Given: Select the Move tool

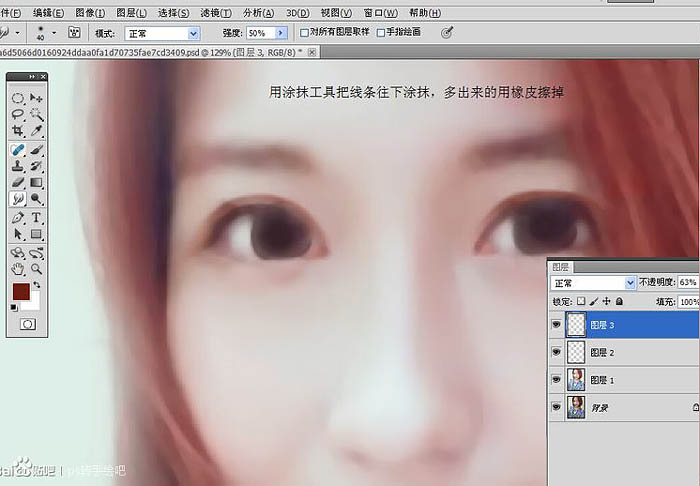Looking at the screenshot, I should (36, 98).
